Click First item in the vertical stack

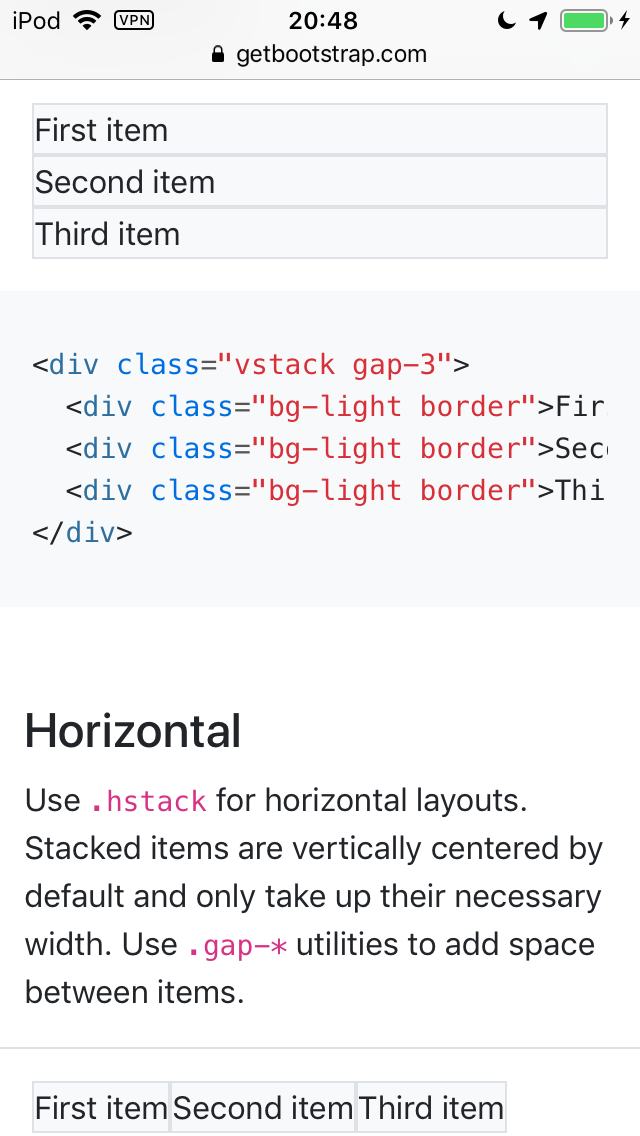tap(320, 130)
